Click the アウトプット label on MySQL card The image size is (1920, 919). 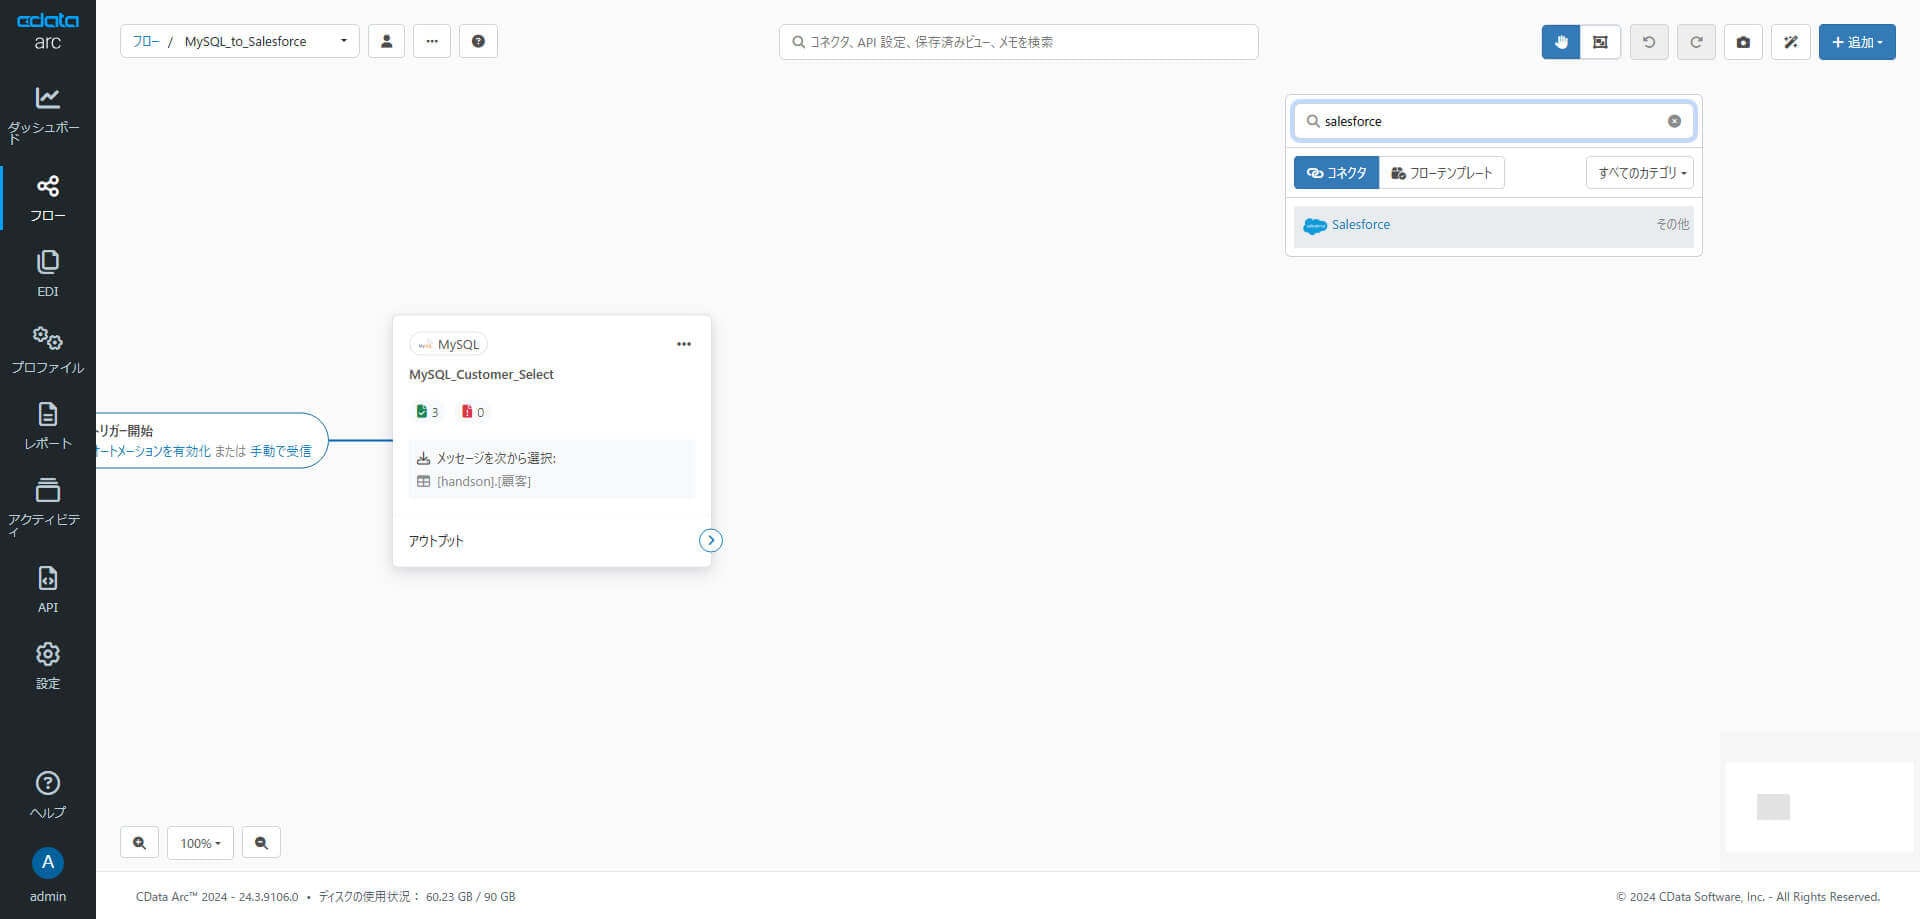click(436, 541)
